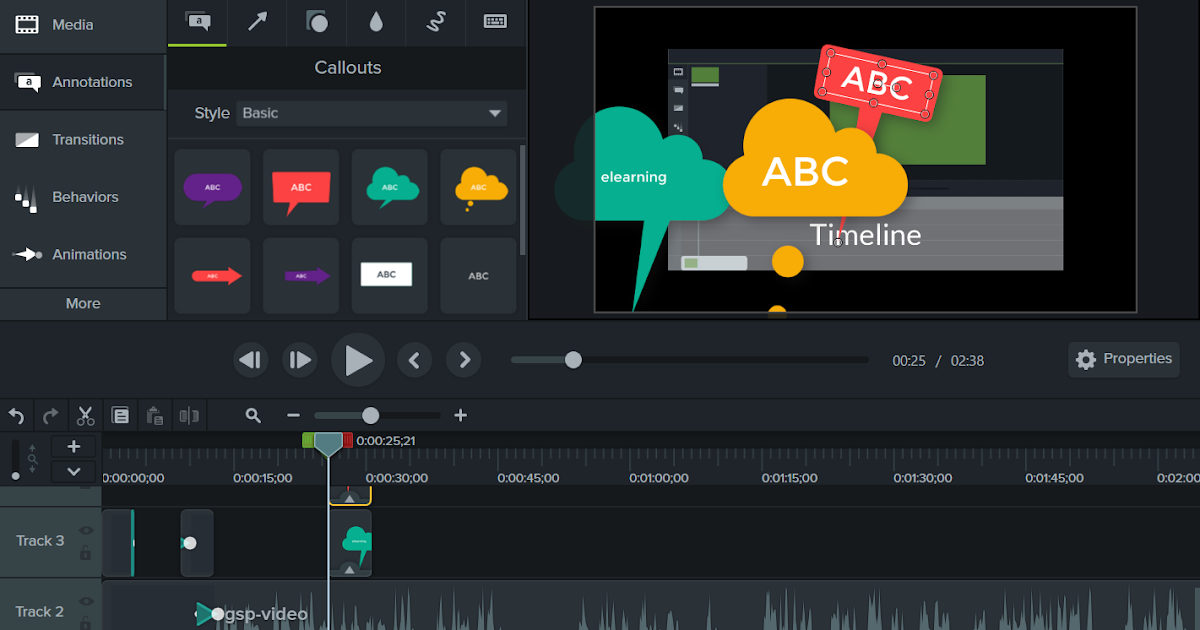The height and width of the screenshot is (630, 1200).
Task: Open the Transitions panel
Action: (x=83, y=140)
